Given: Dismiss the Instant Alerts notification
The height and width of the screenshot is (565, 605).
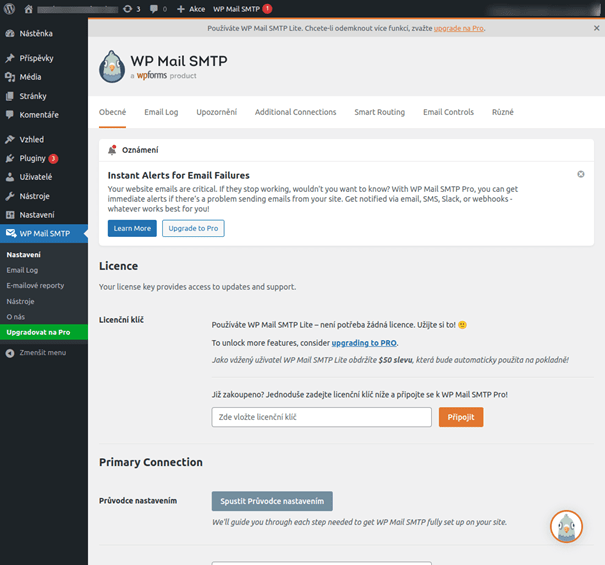Looking at the screenshot, I should tap(580, 174).
